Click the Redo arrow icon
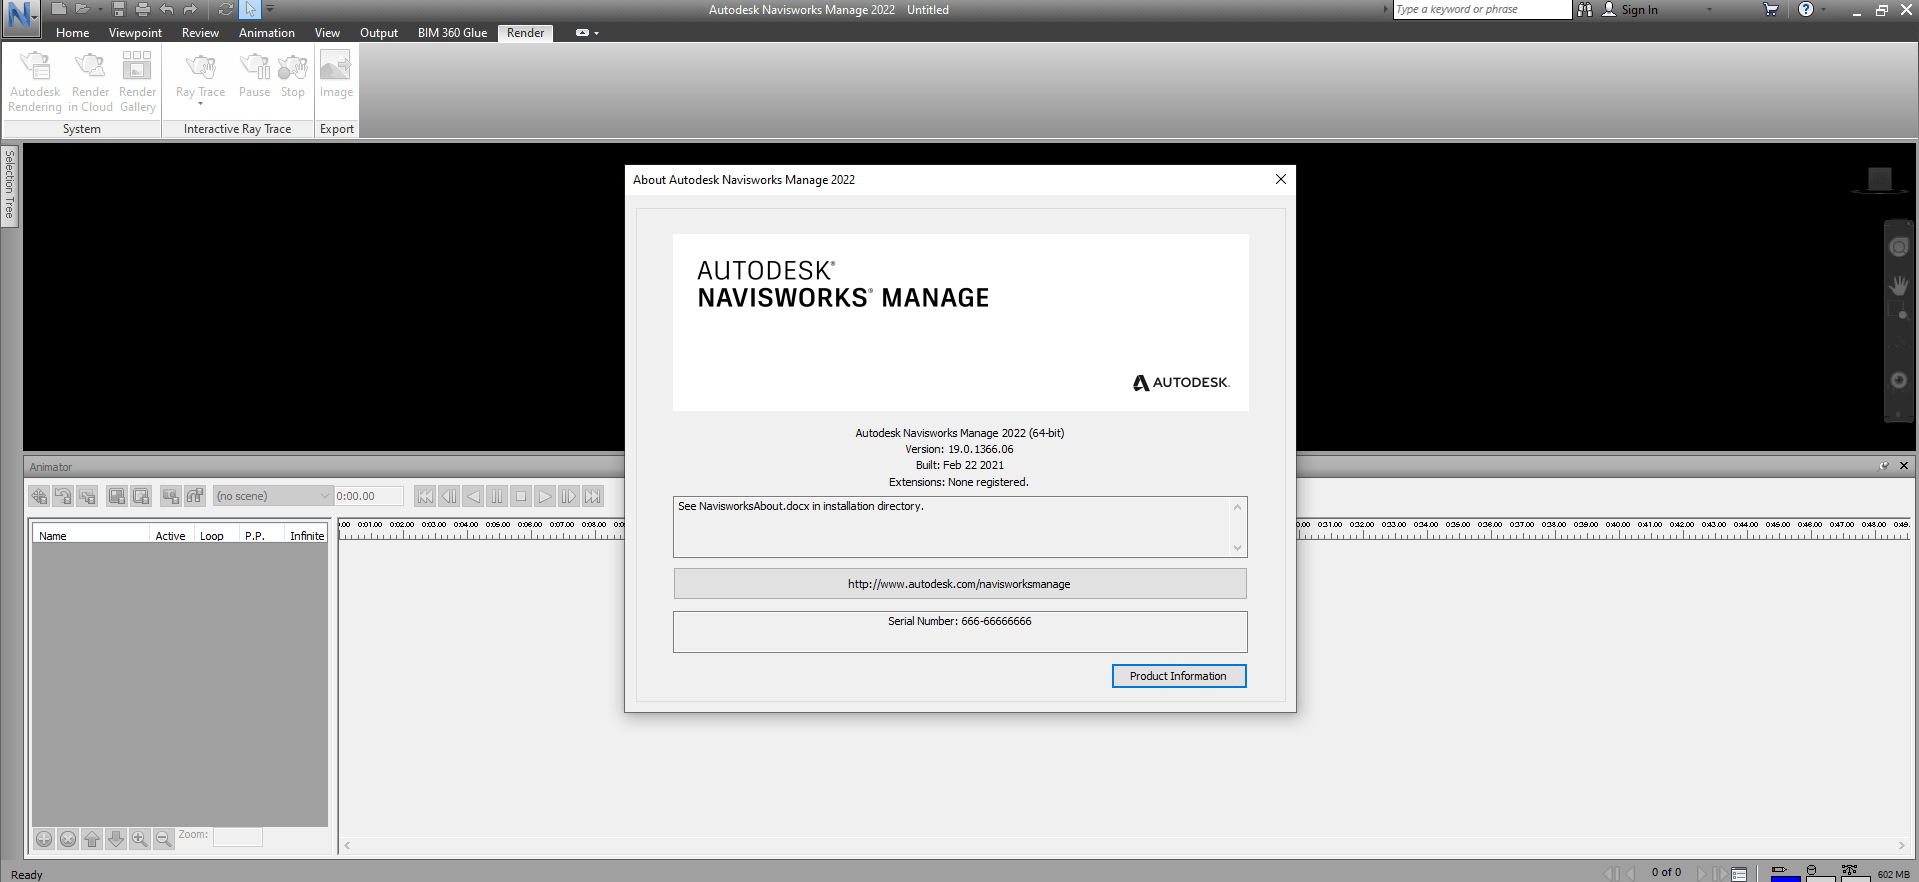The image size is (1919, 882). (191, 9)
